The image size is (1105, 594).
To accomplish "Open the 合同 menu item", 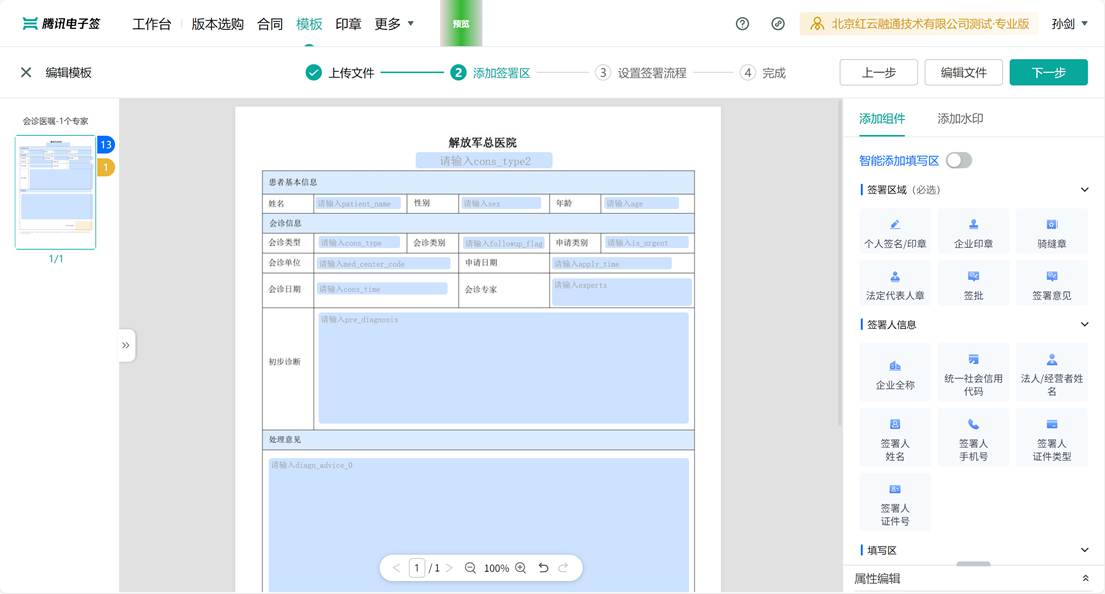I will 270,24.
